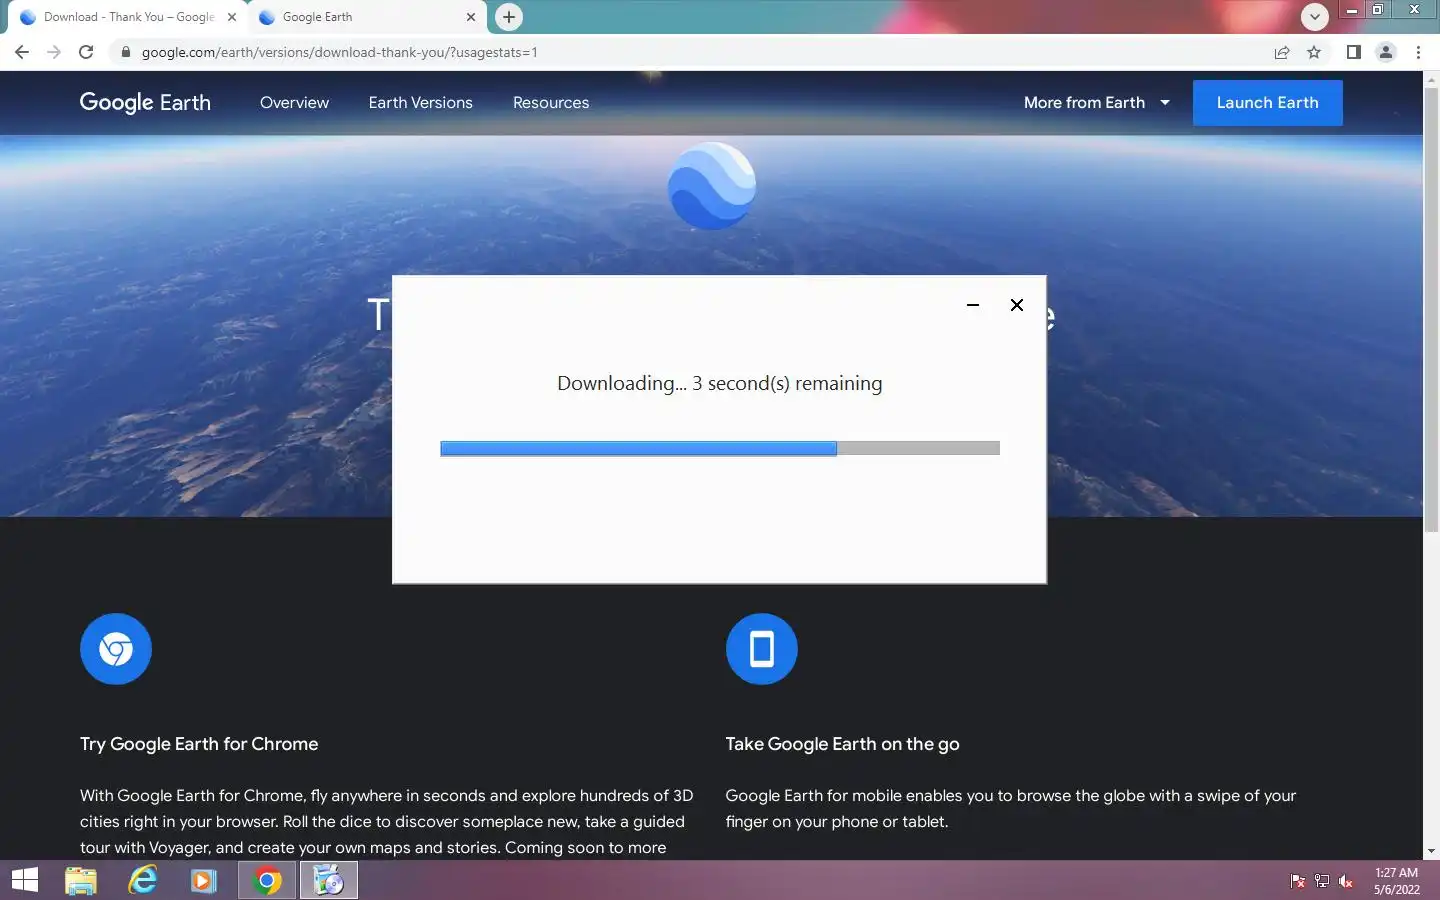Open the Earth Versions nav link
Screen dimensions: 1440x900
[420, 103]
